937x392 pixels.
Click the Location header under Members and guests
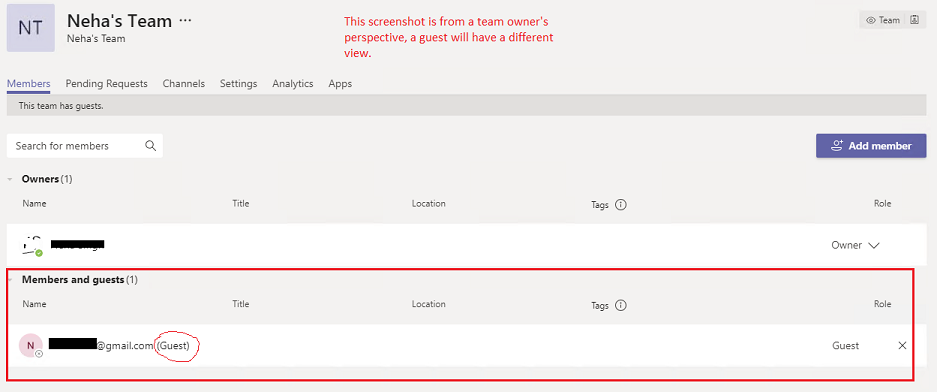click(x=428, y=304)
